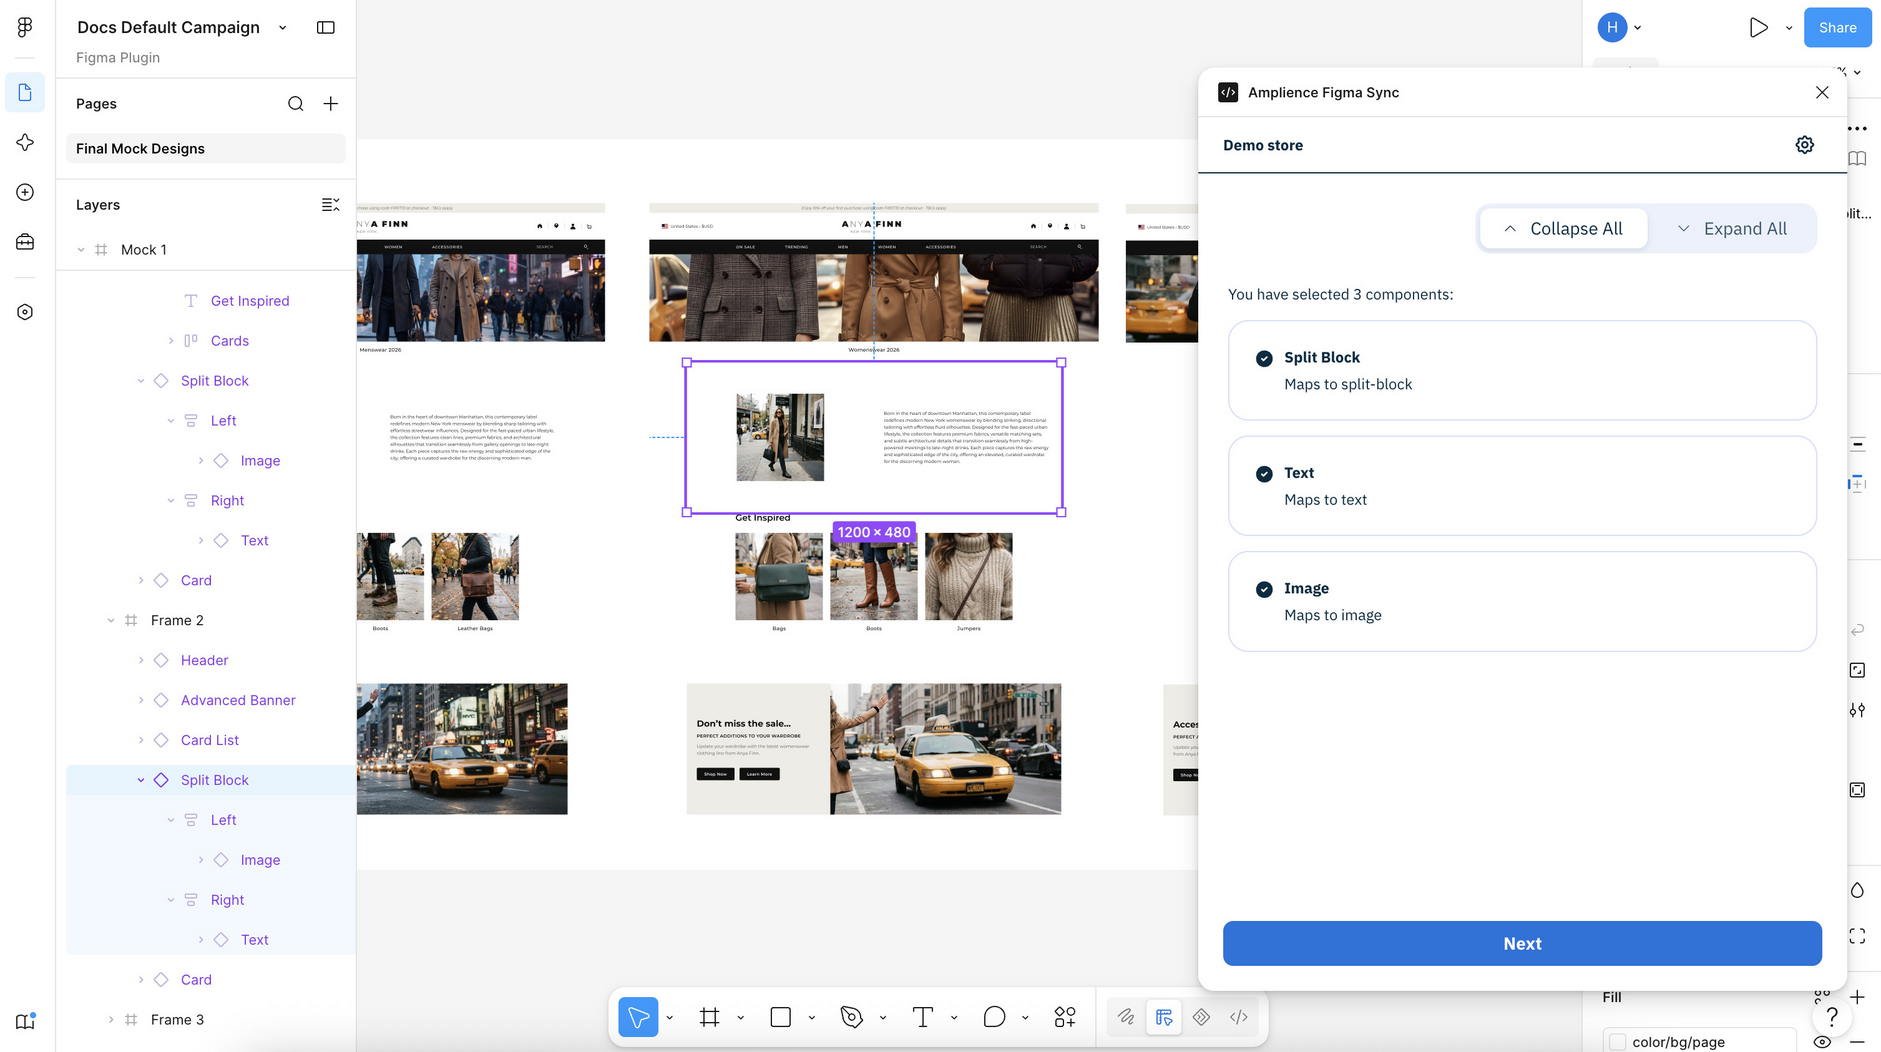The image size is (1881, 1052).
Task: Open plugin settings gear icon
Action: click(1805, 145)
